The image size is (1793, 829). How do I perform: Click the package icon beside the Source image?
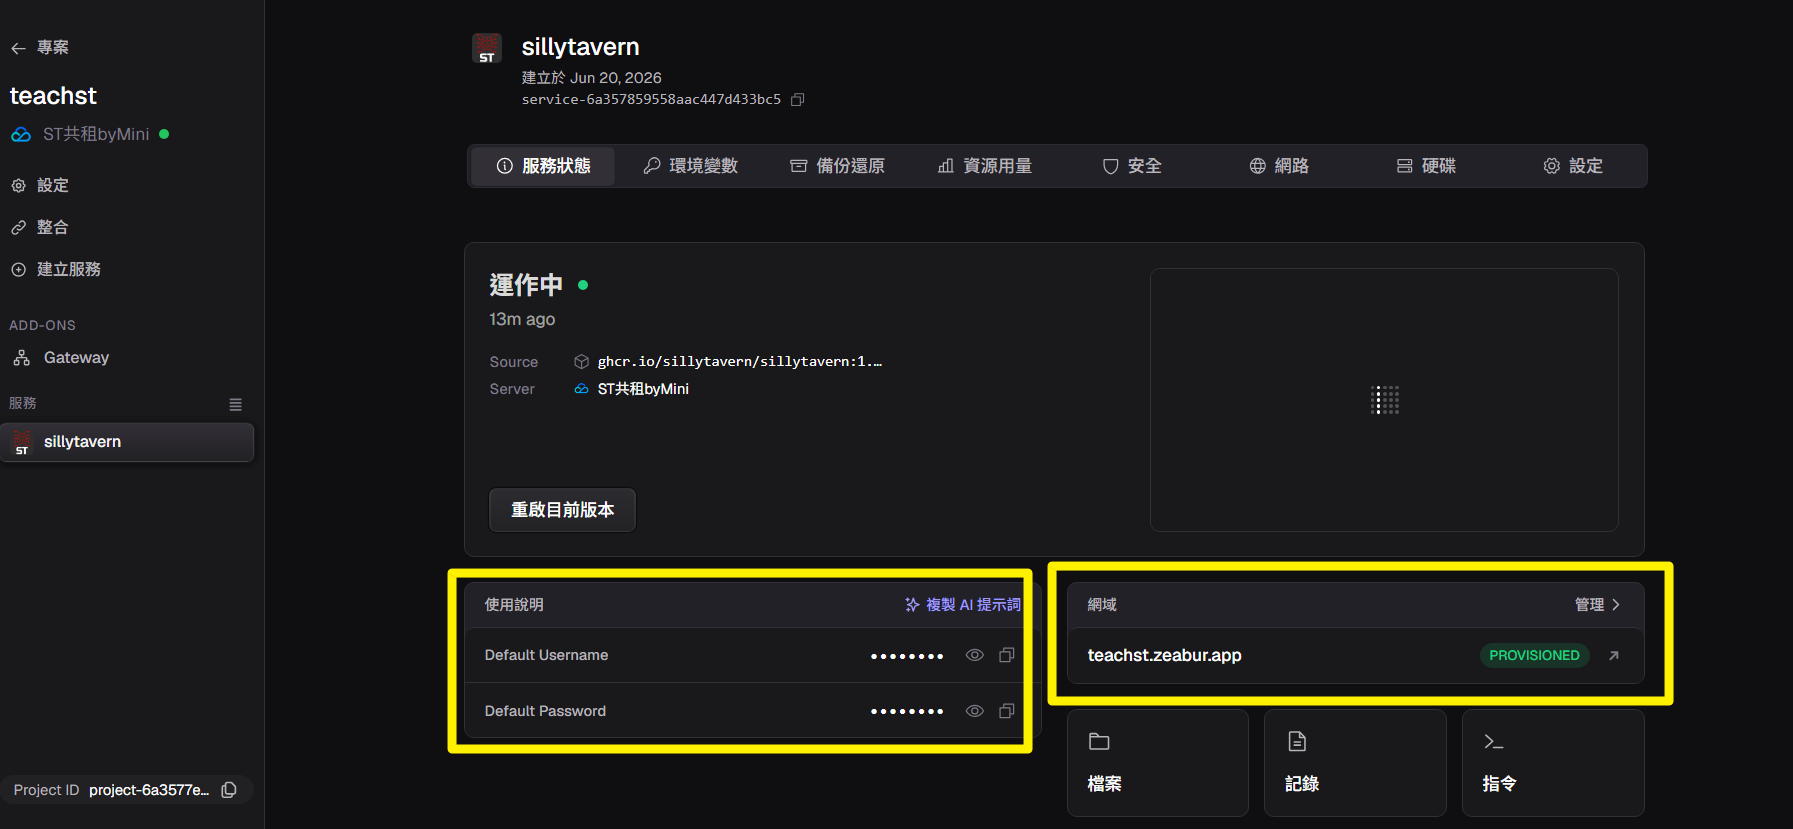tap(581, 362)
